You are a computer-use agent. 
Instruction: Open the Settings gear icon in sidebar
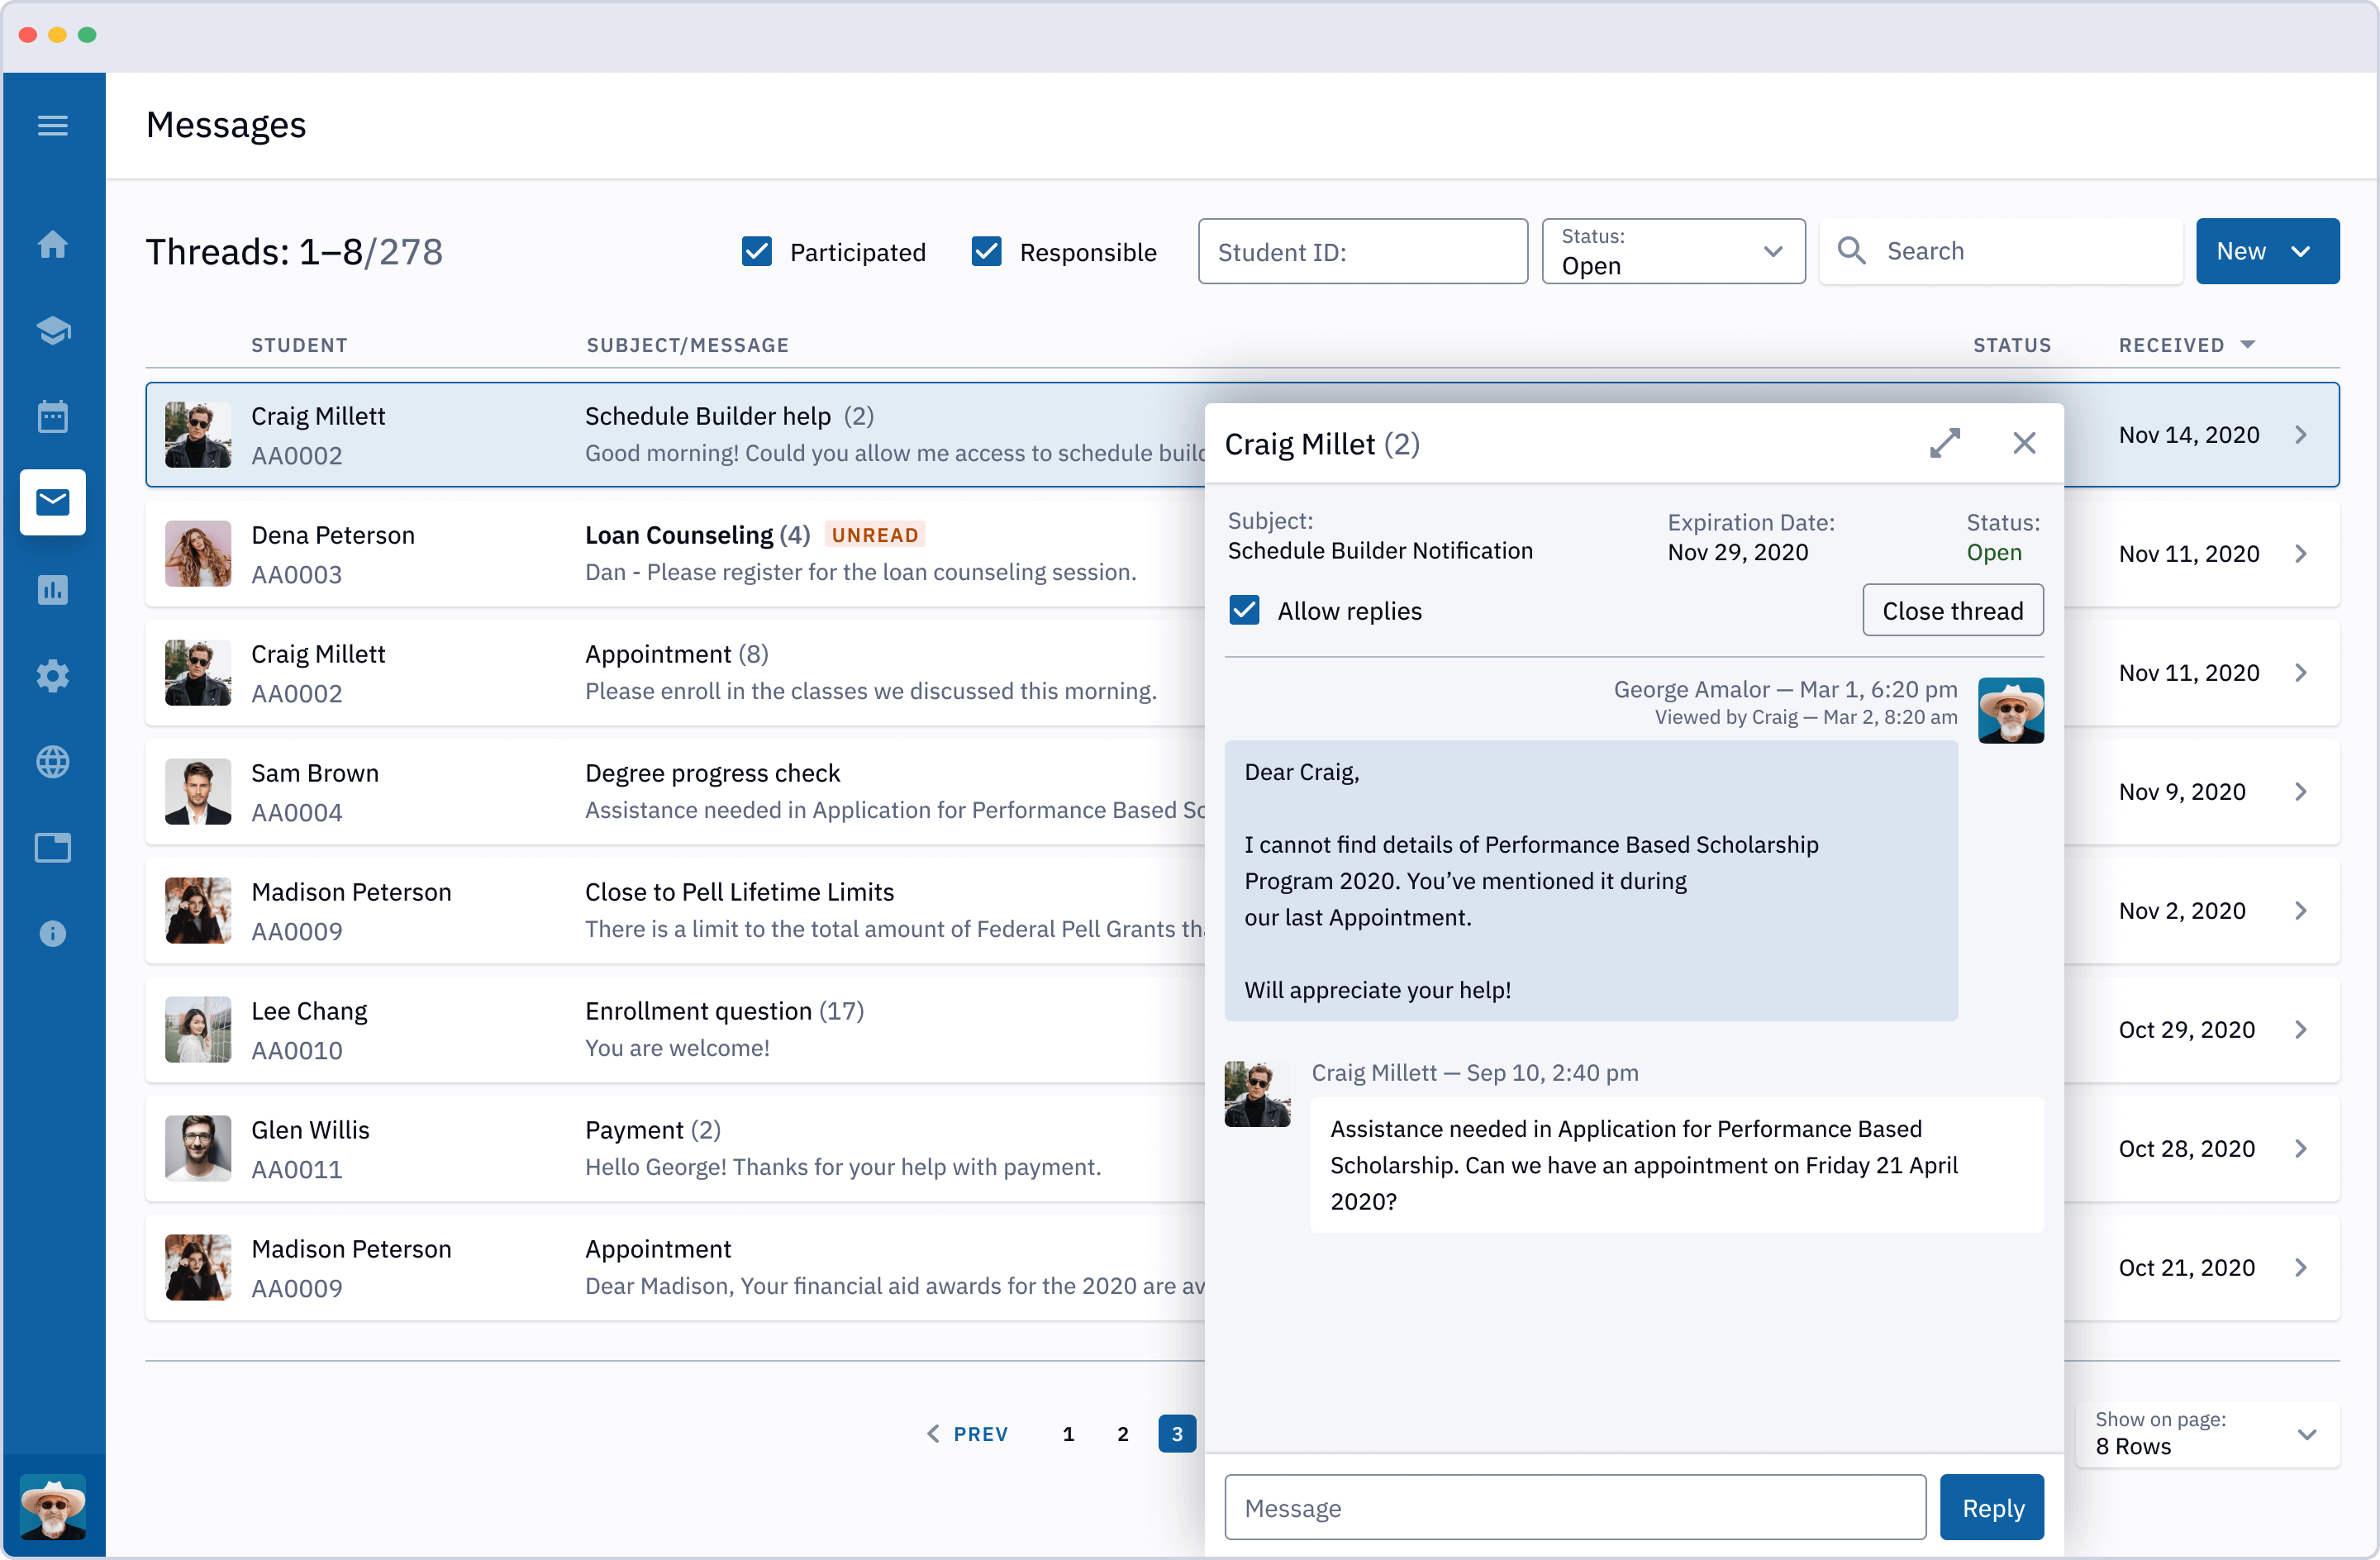click(x=50, y=676)
